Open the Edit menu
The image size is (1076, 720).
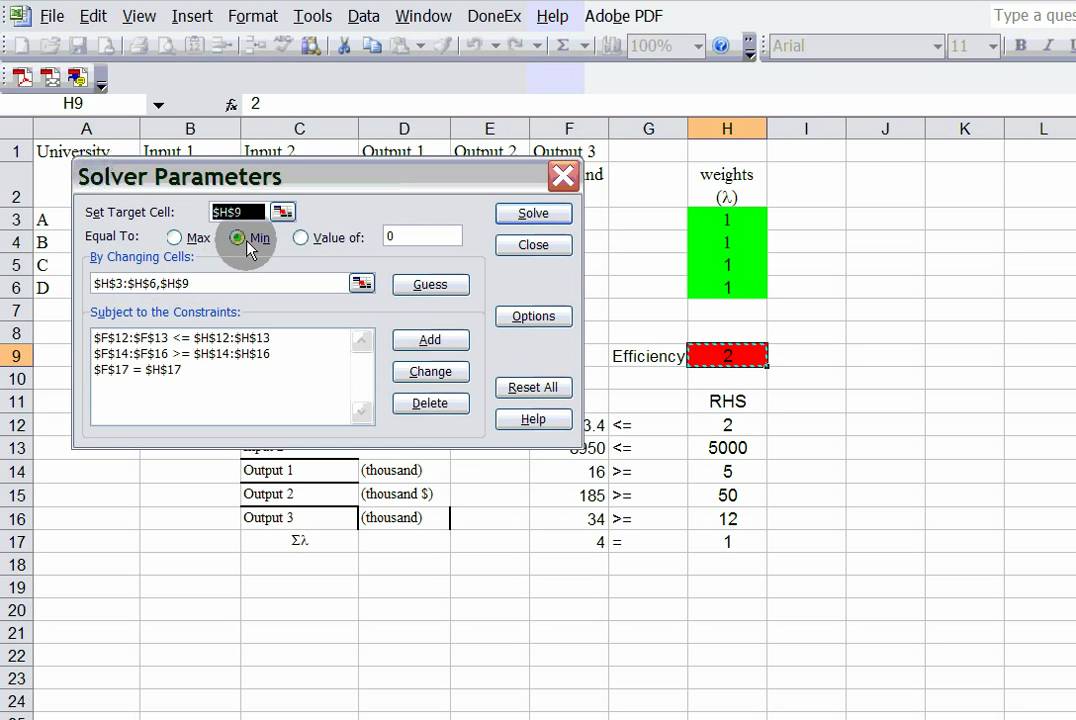[x=93, y=16]
